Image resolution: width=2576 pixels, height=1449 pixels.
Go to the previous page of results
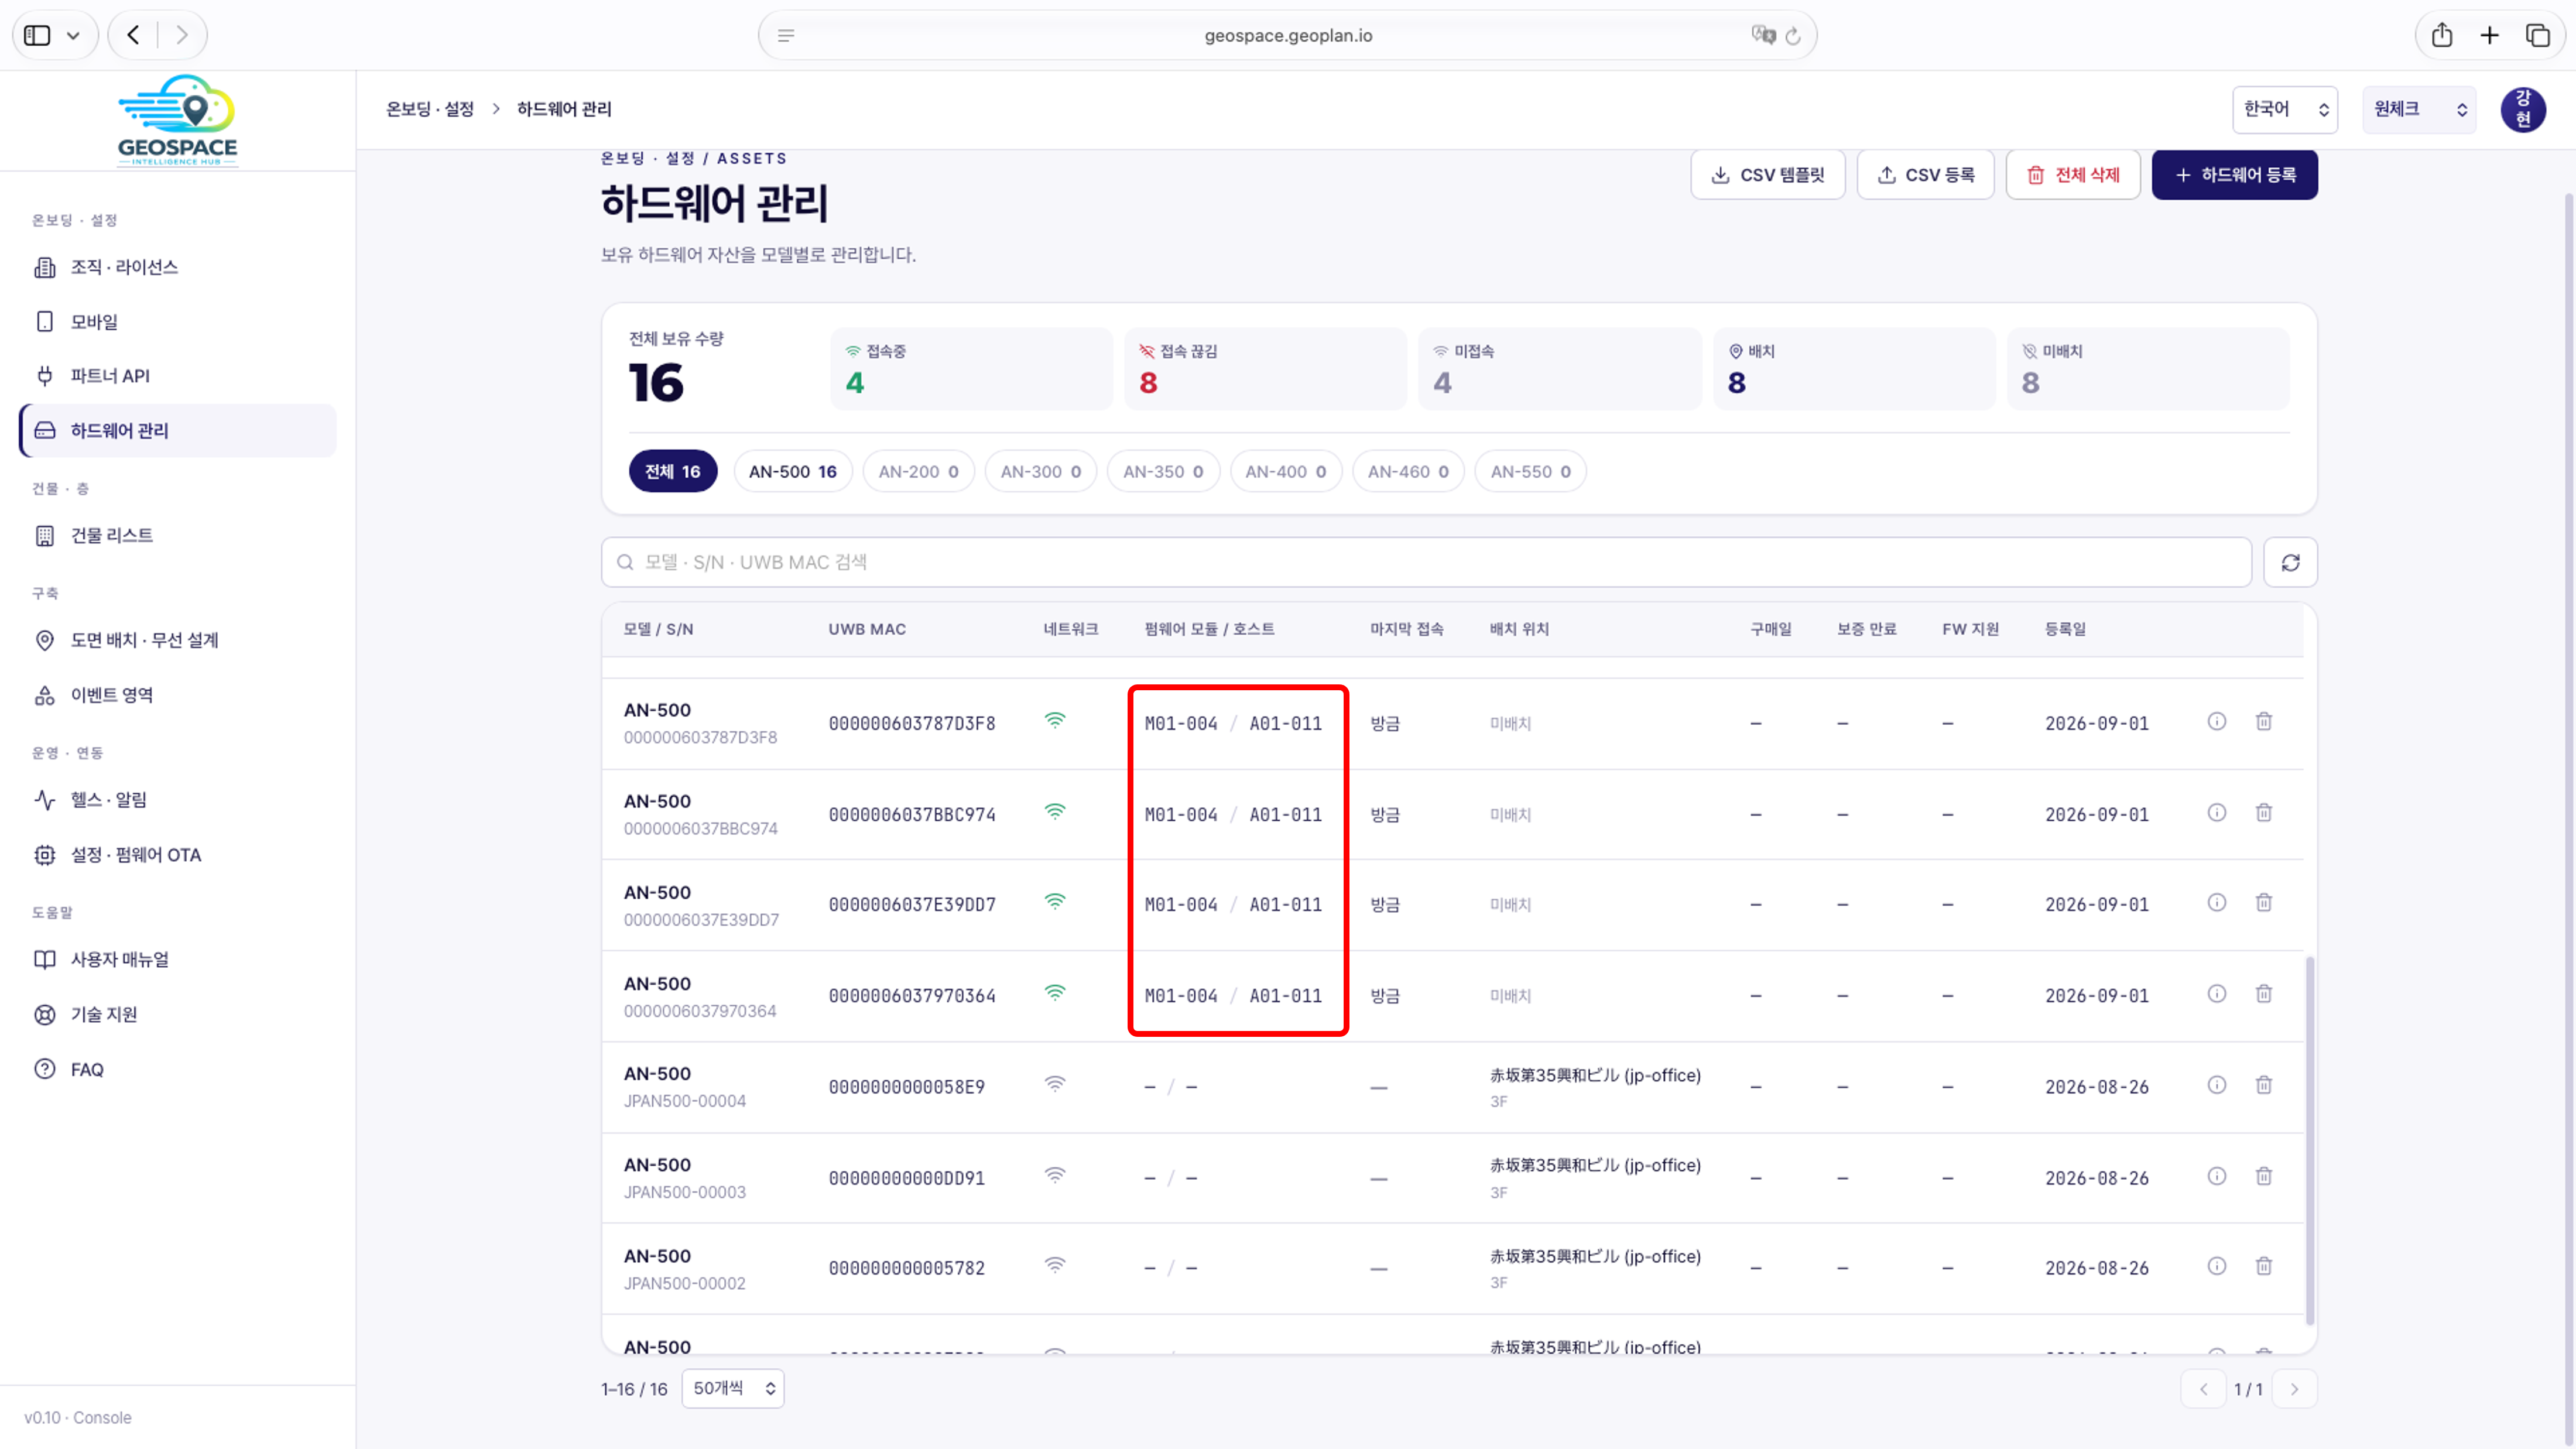pos(2203,1389)
